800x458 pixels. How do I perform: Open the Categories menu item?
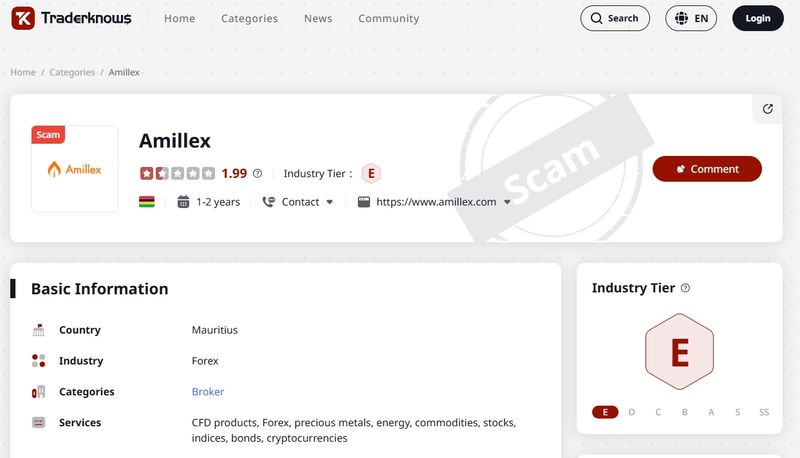point(249,18)
